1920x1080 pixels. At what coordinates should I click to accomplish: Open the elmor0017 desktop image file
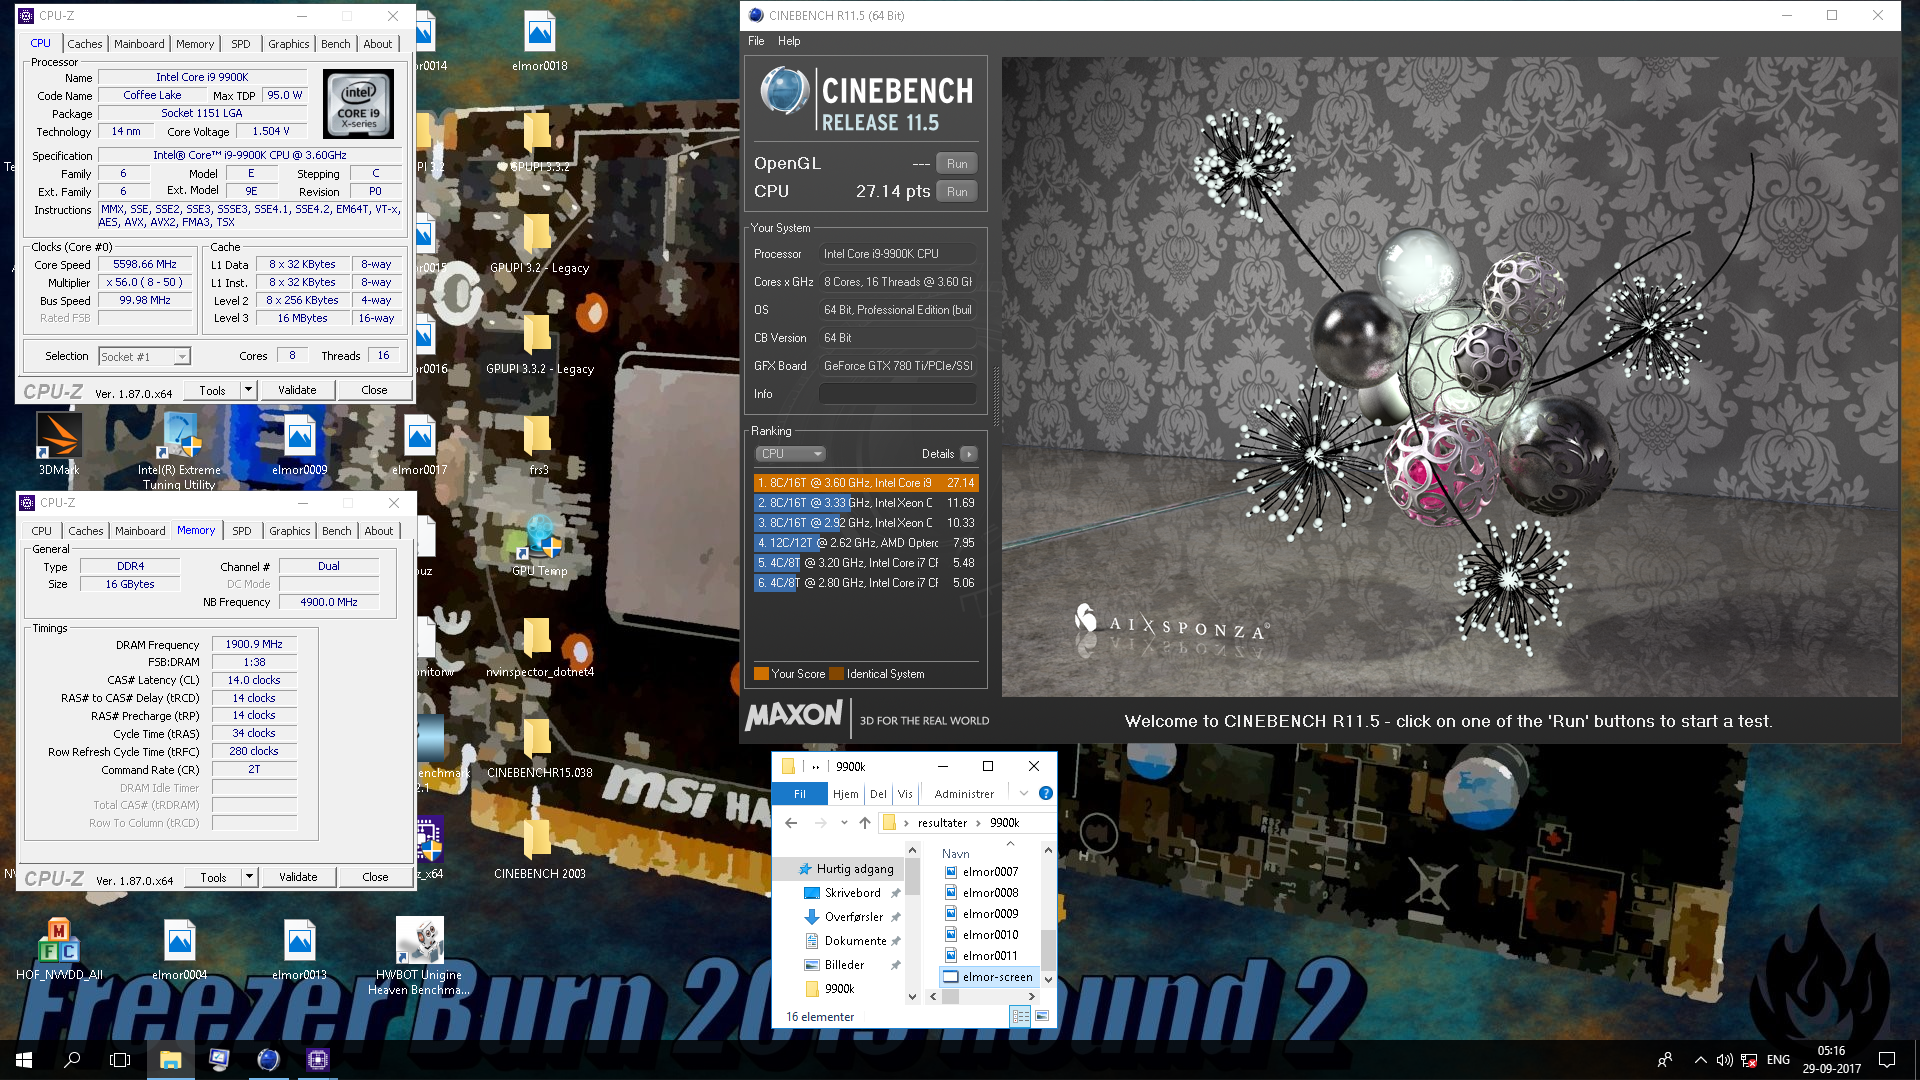(420, 445)
